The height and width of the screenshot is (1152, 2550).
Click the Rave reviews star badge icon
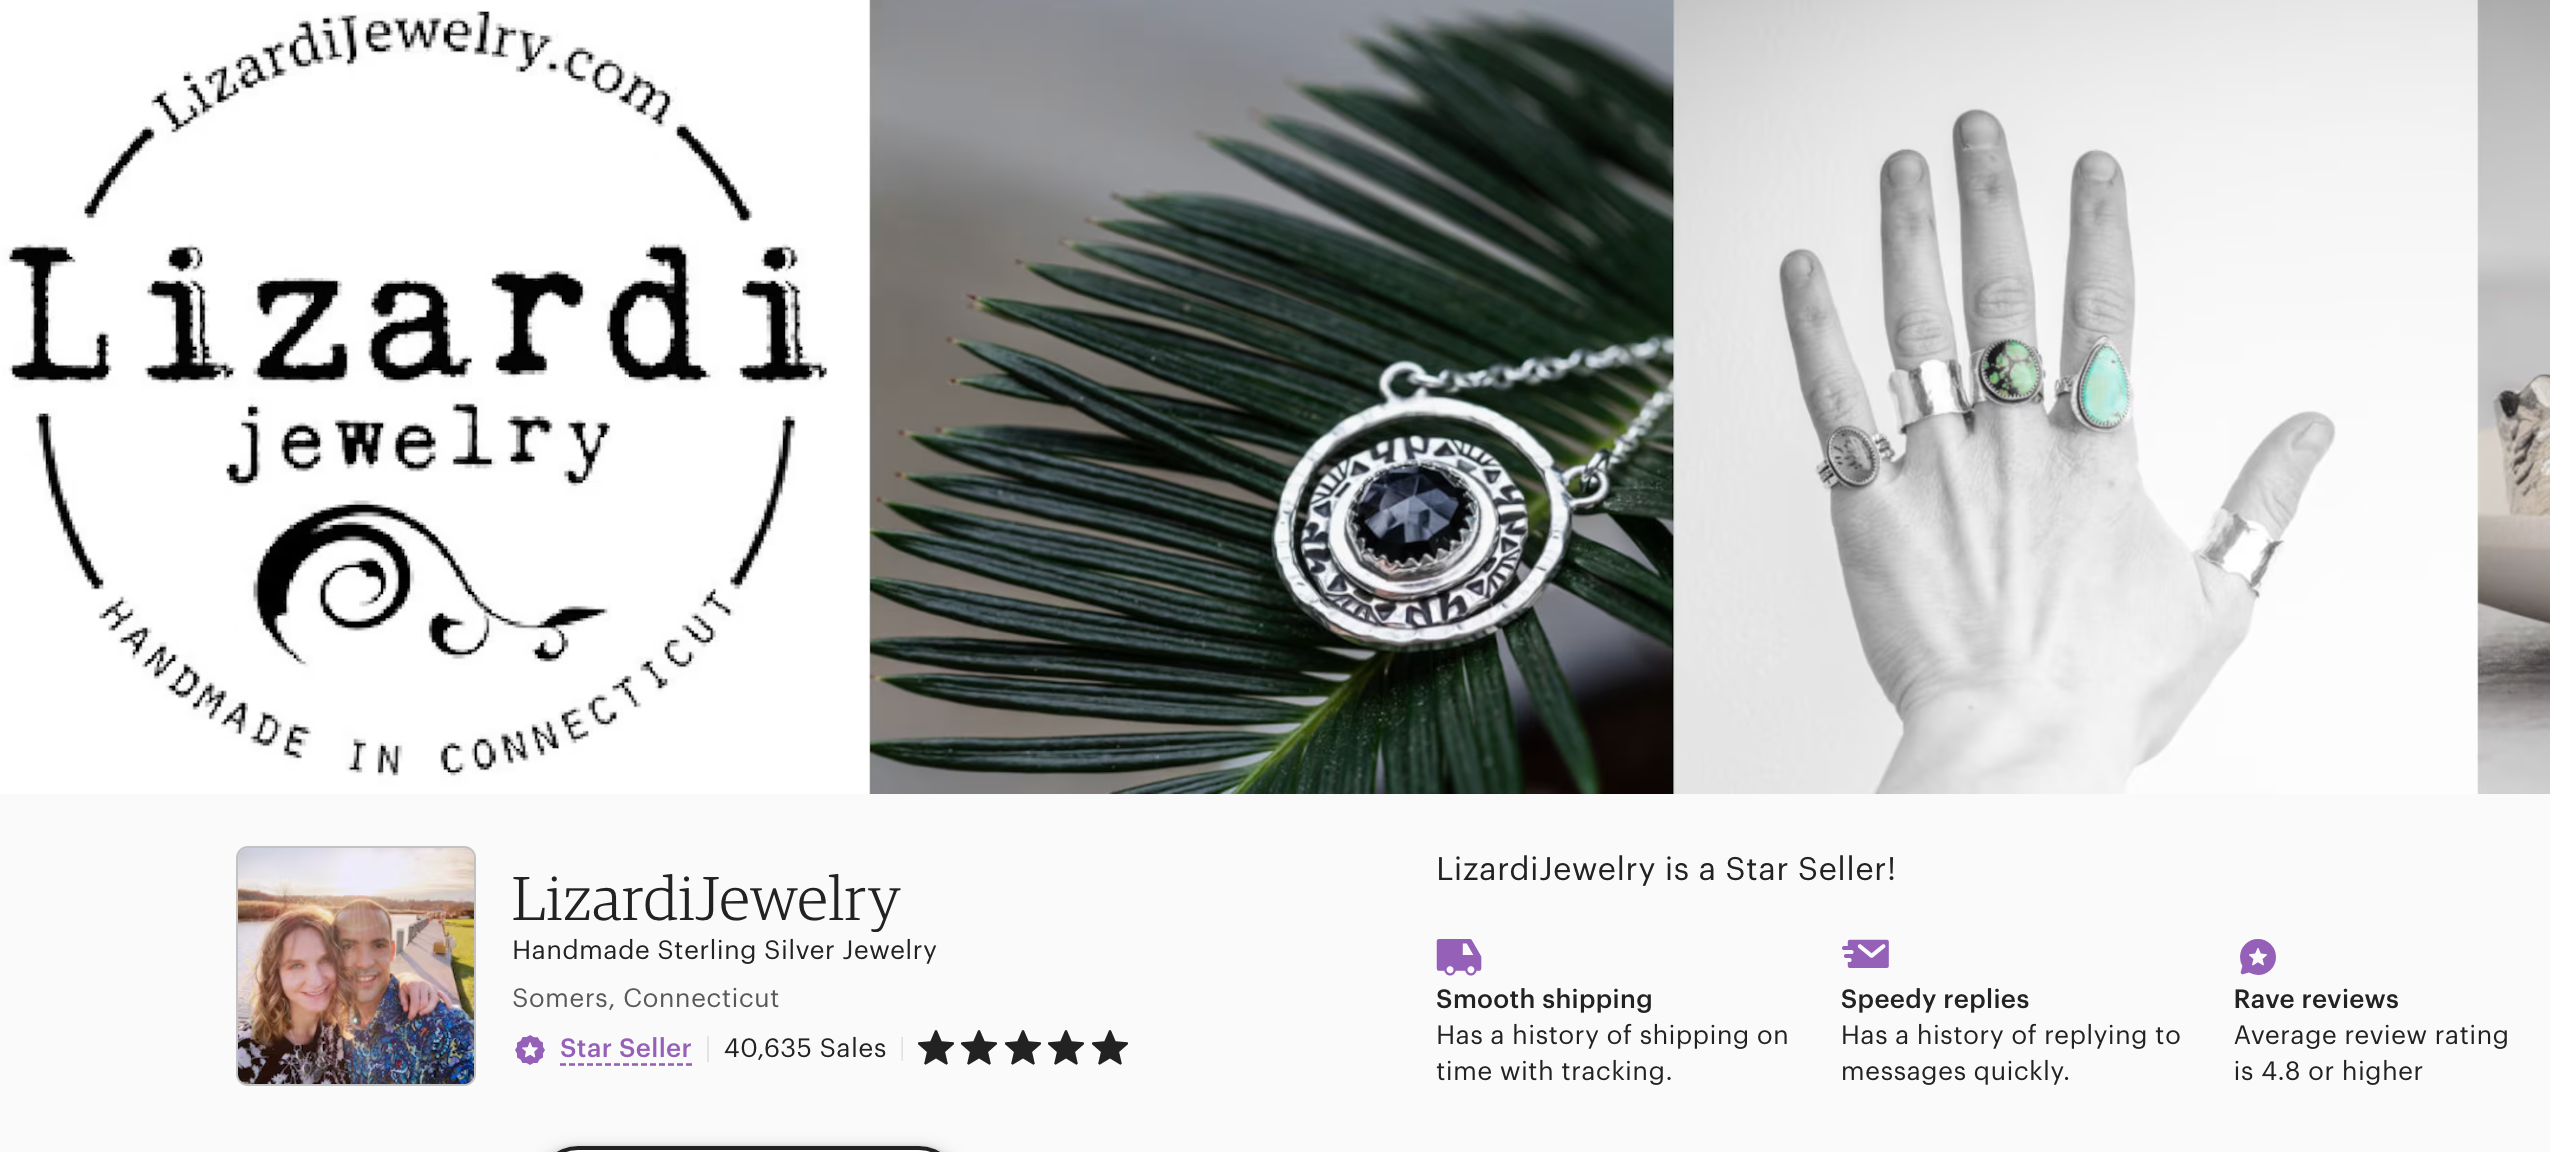(2257, 956)
